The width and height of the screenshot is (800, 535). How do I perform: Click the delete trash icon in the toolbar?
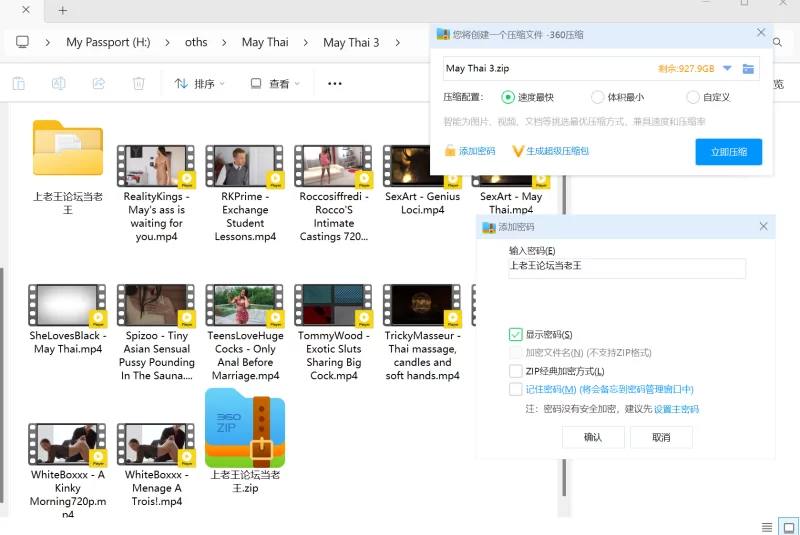[139, 84]
